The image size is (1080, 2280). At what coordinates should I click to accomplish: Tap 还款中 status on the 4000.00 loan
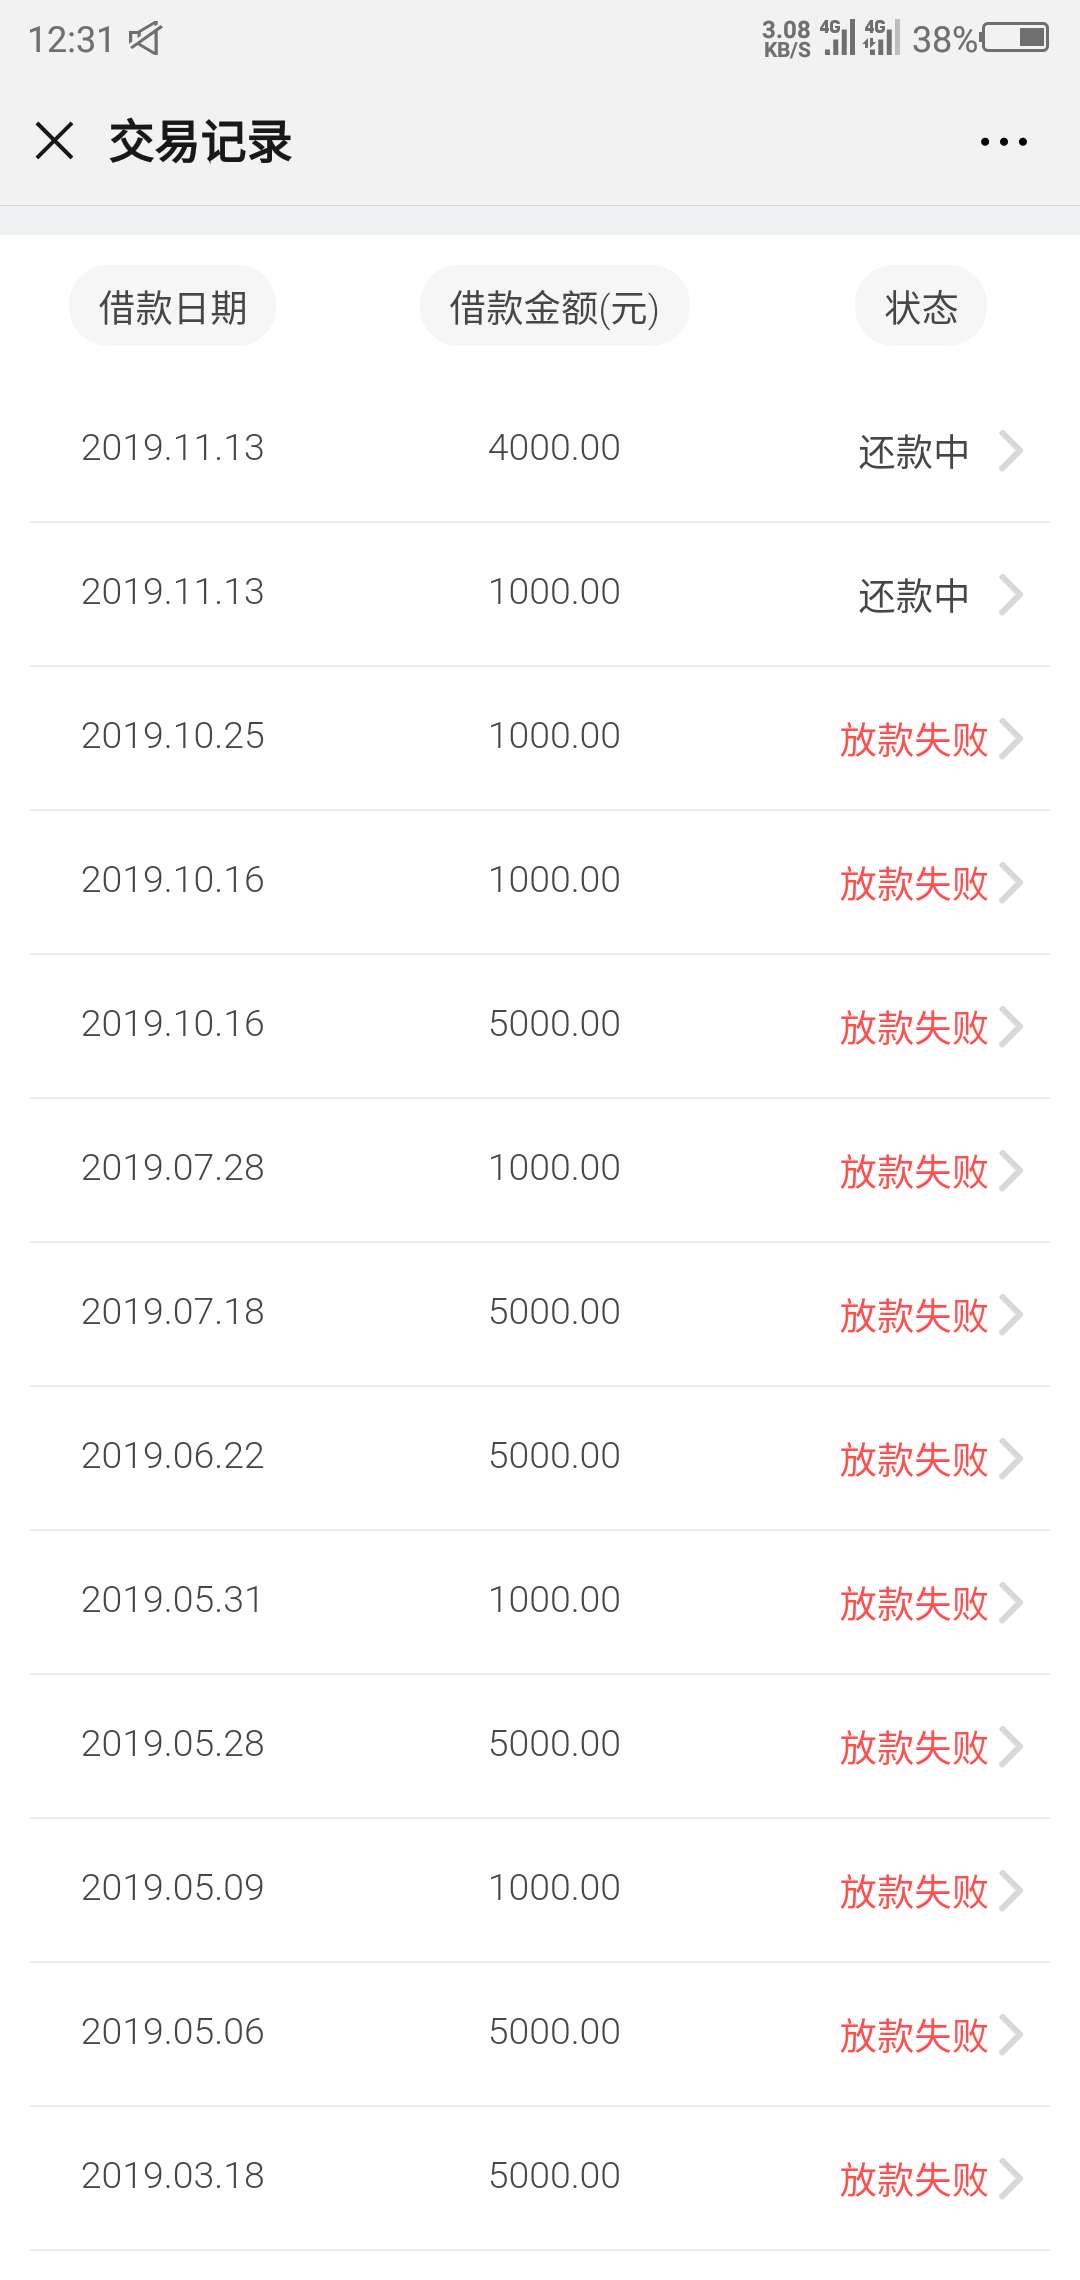[914, 452]
